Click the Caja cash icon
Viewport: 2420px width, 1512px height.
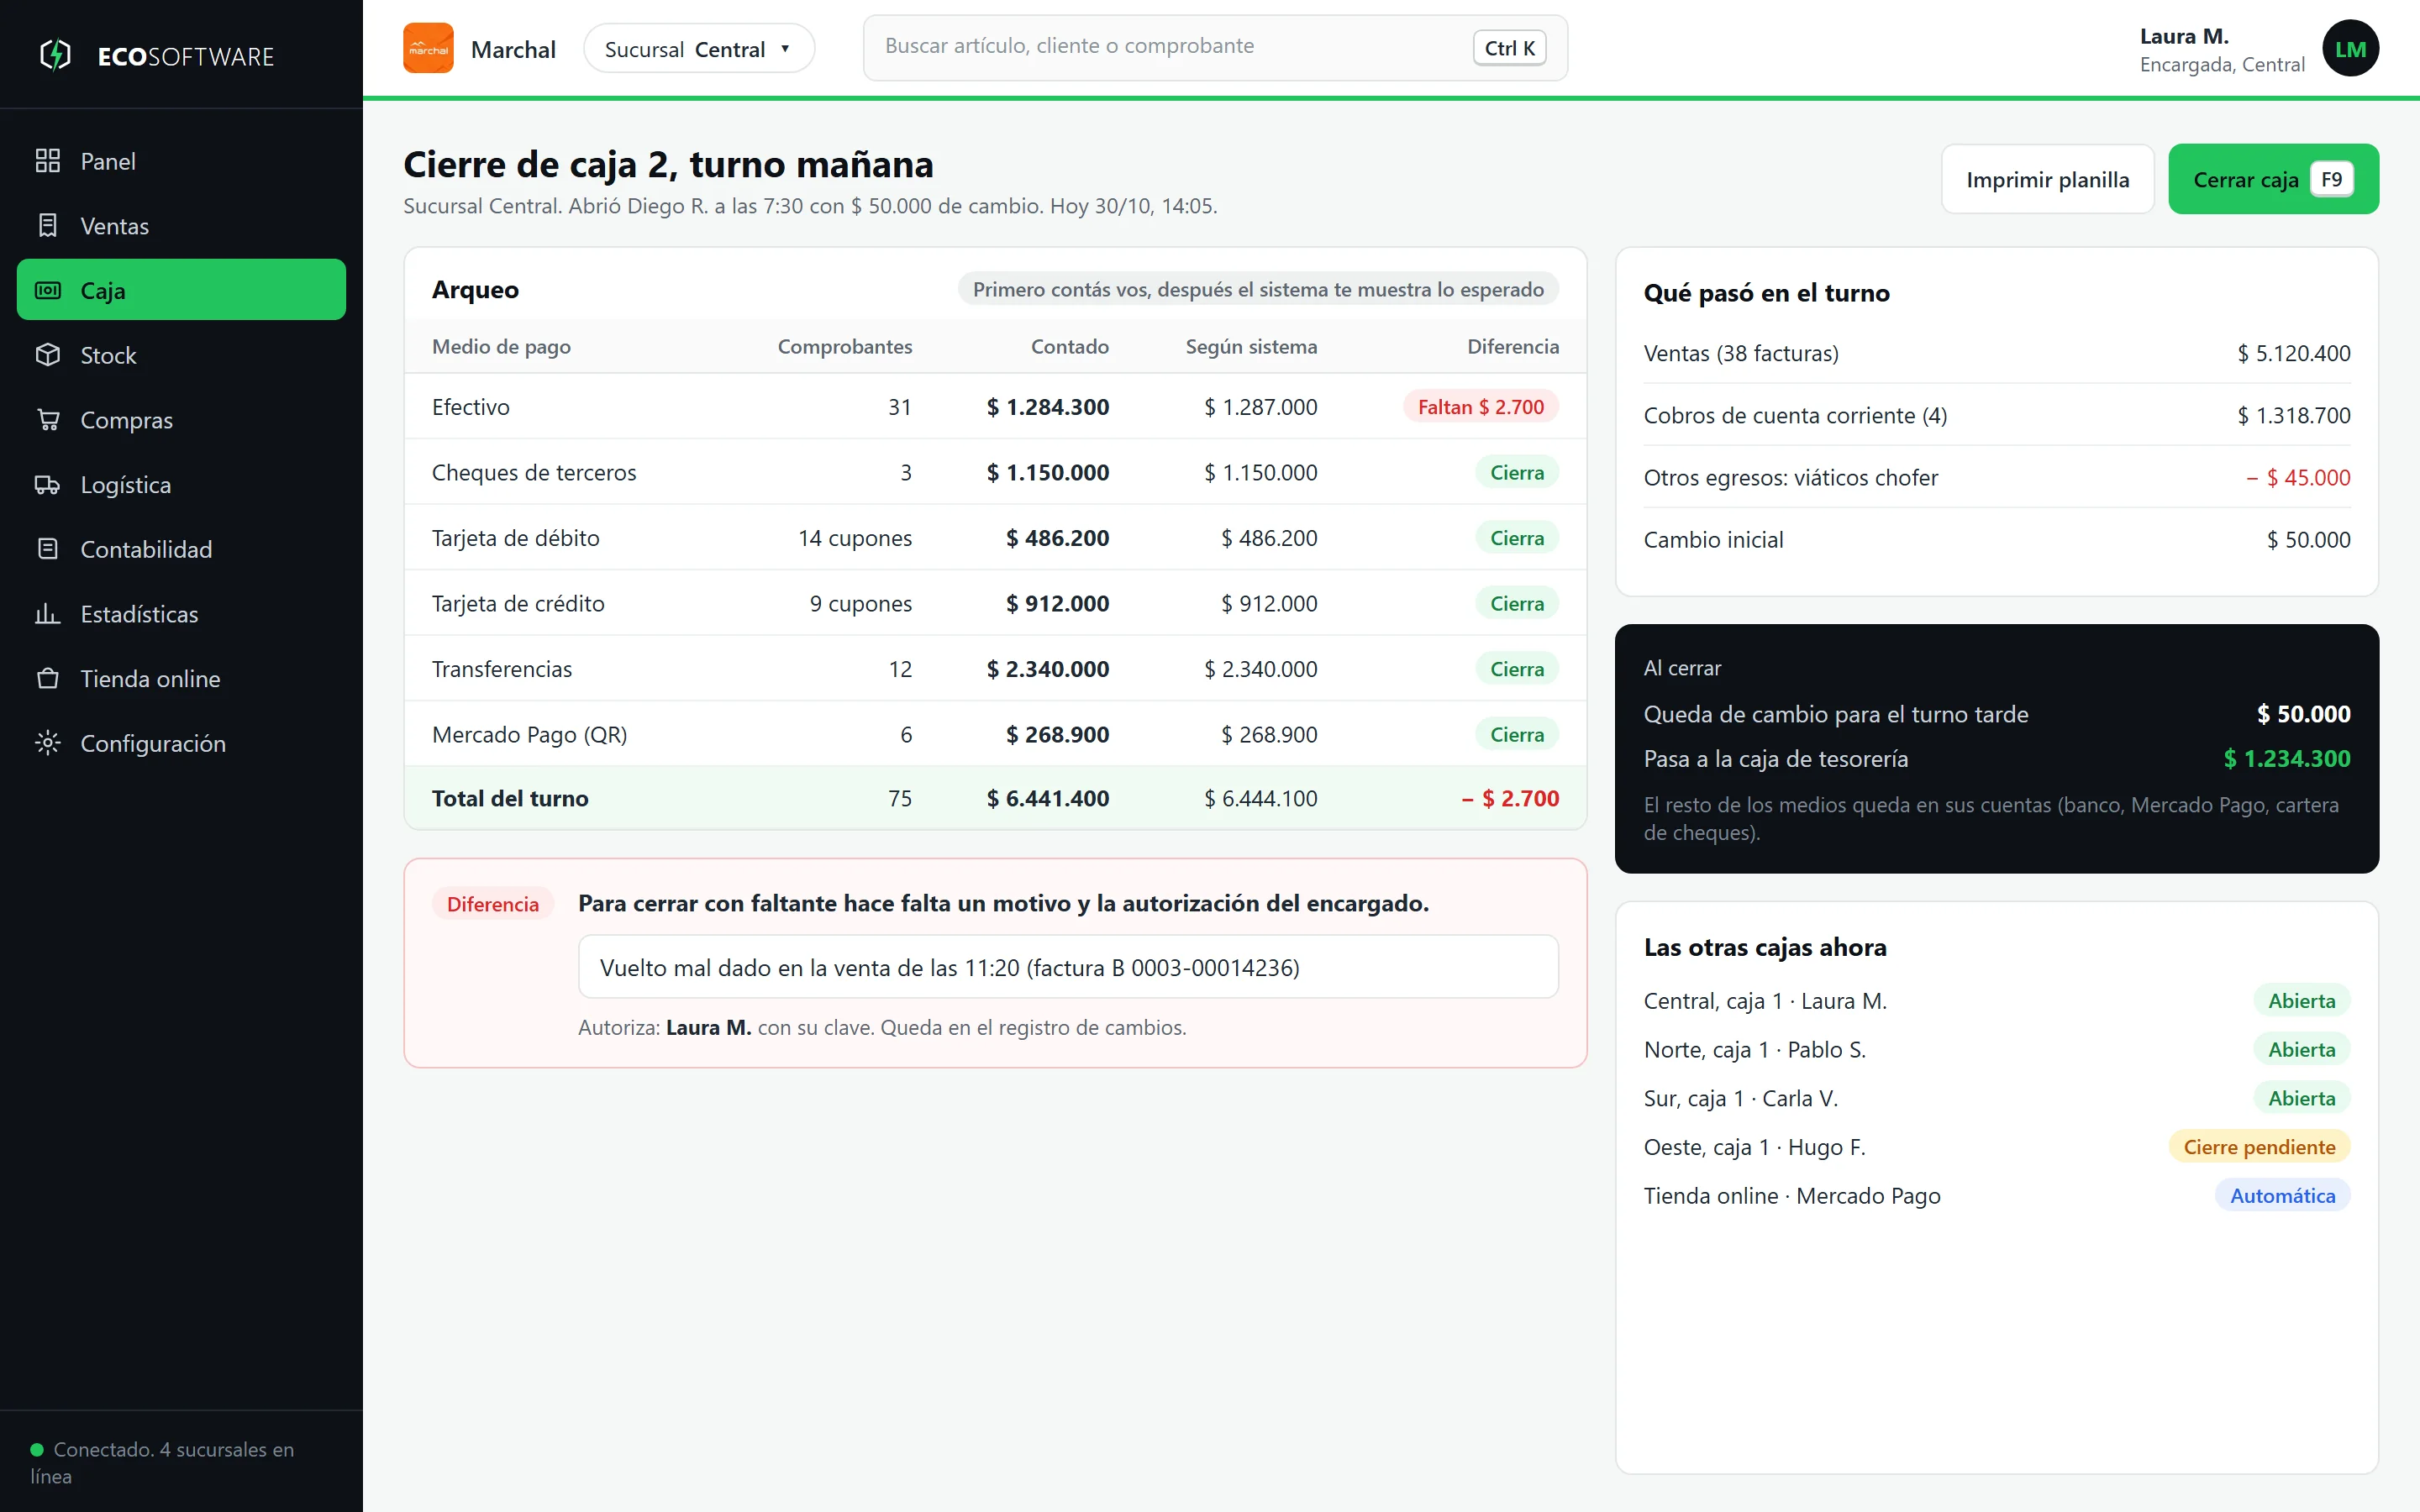click(47, 290)
